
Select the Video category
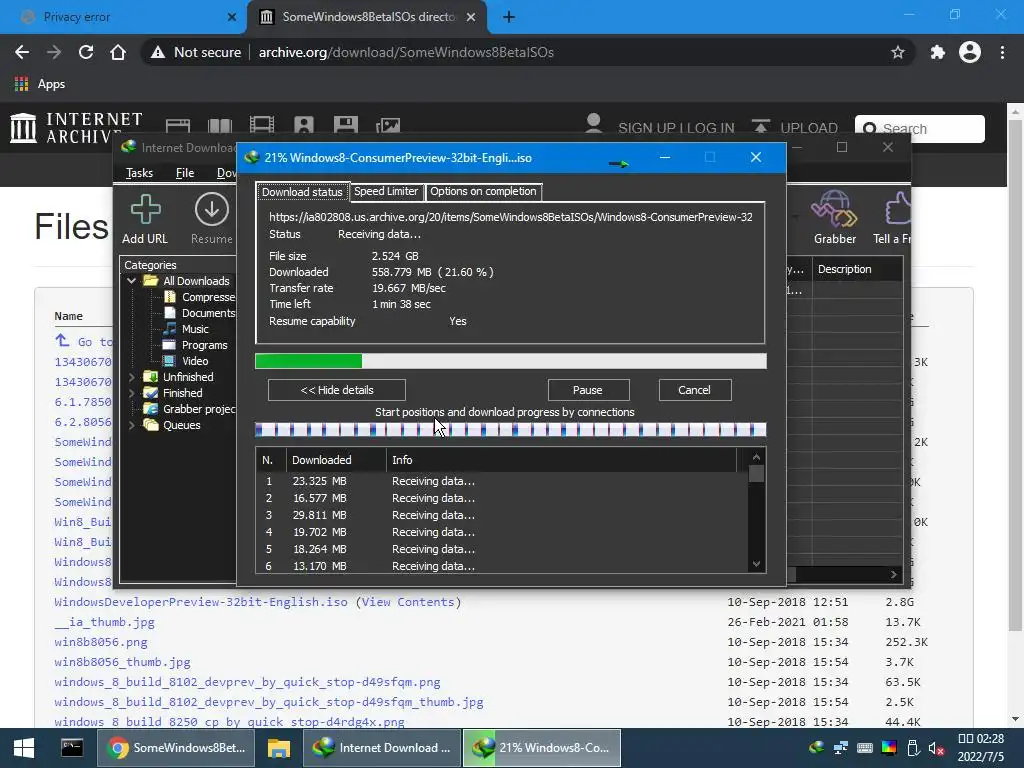coord(186,361)
